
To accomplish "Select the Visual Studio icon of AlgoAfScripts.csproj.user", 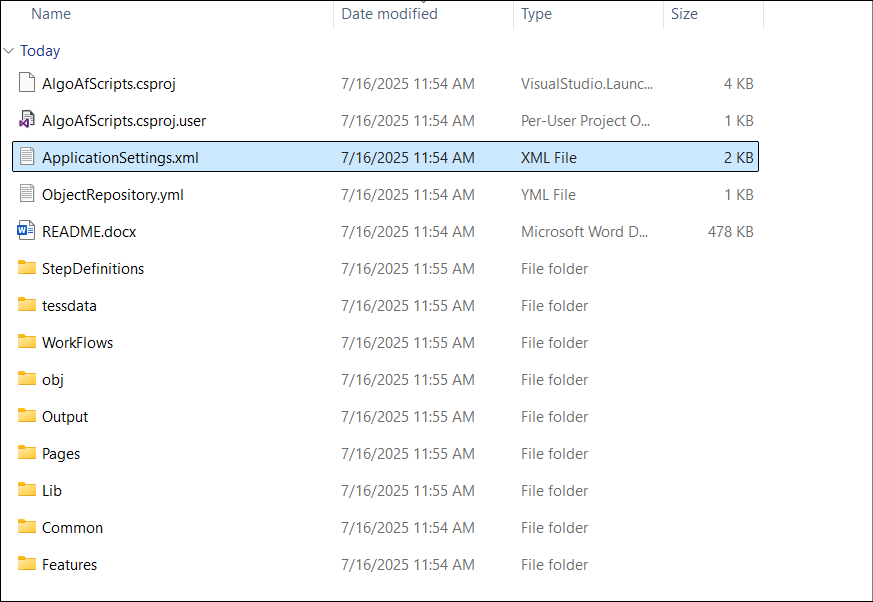I will tap(27, 120).
